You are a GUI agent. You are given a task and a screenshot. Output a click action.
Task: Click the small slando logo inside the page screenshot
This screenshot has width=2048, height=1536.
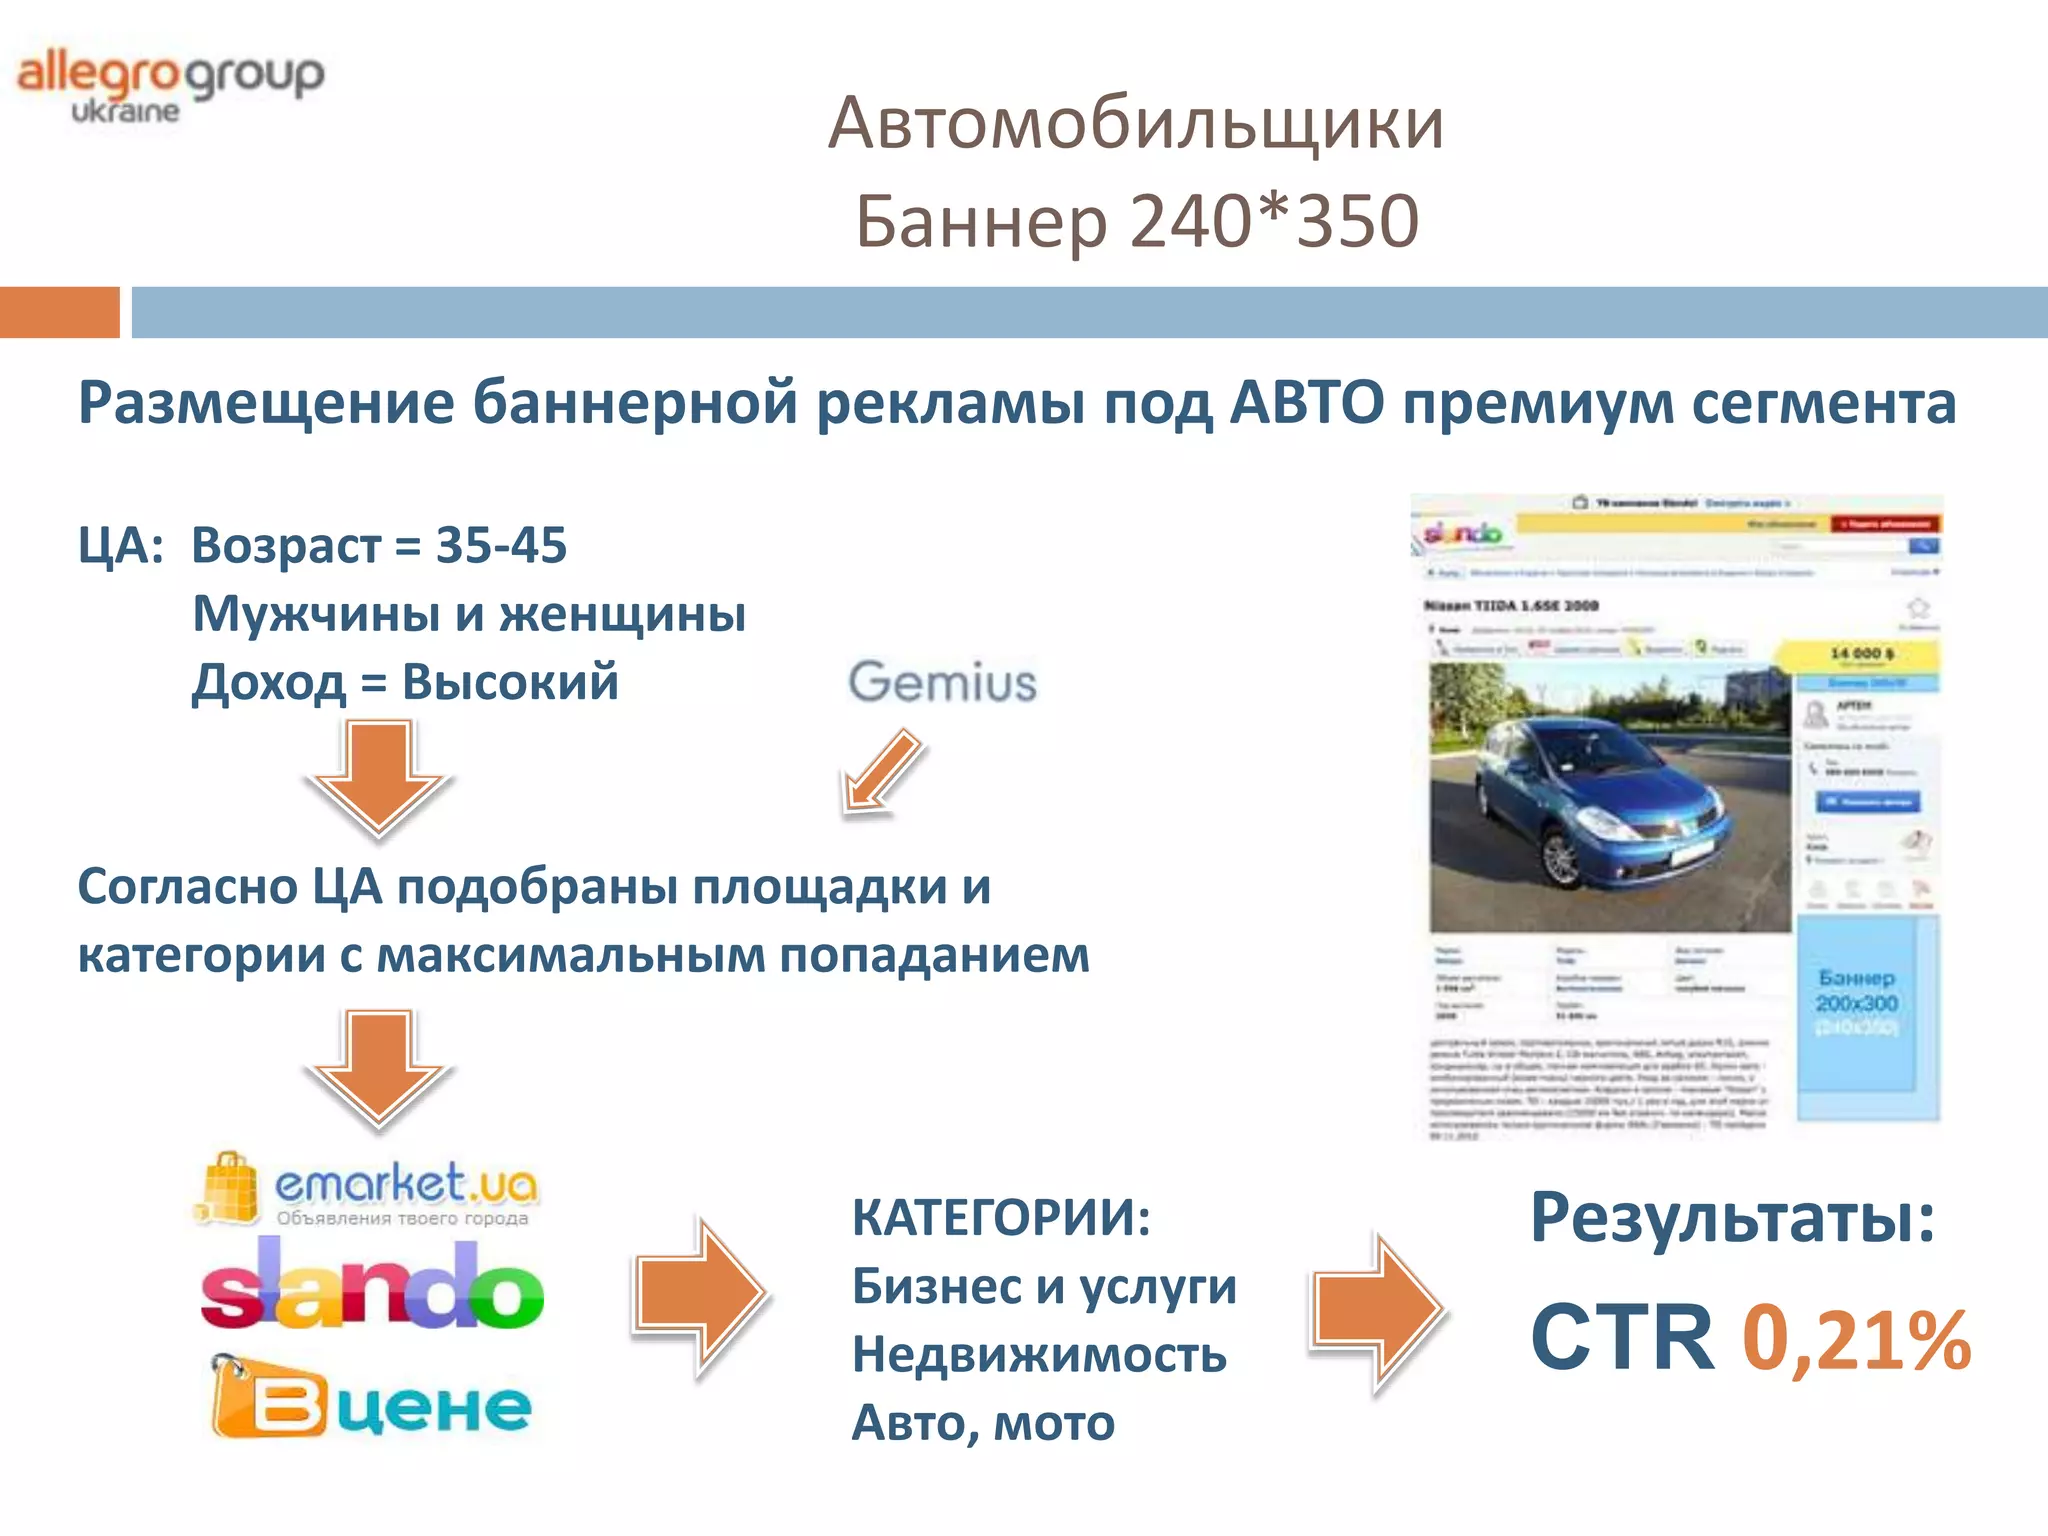coord(1462,534)
